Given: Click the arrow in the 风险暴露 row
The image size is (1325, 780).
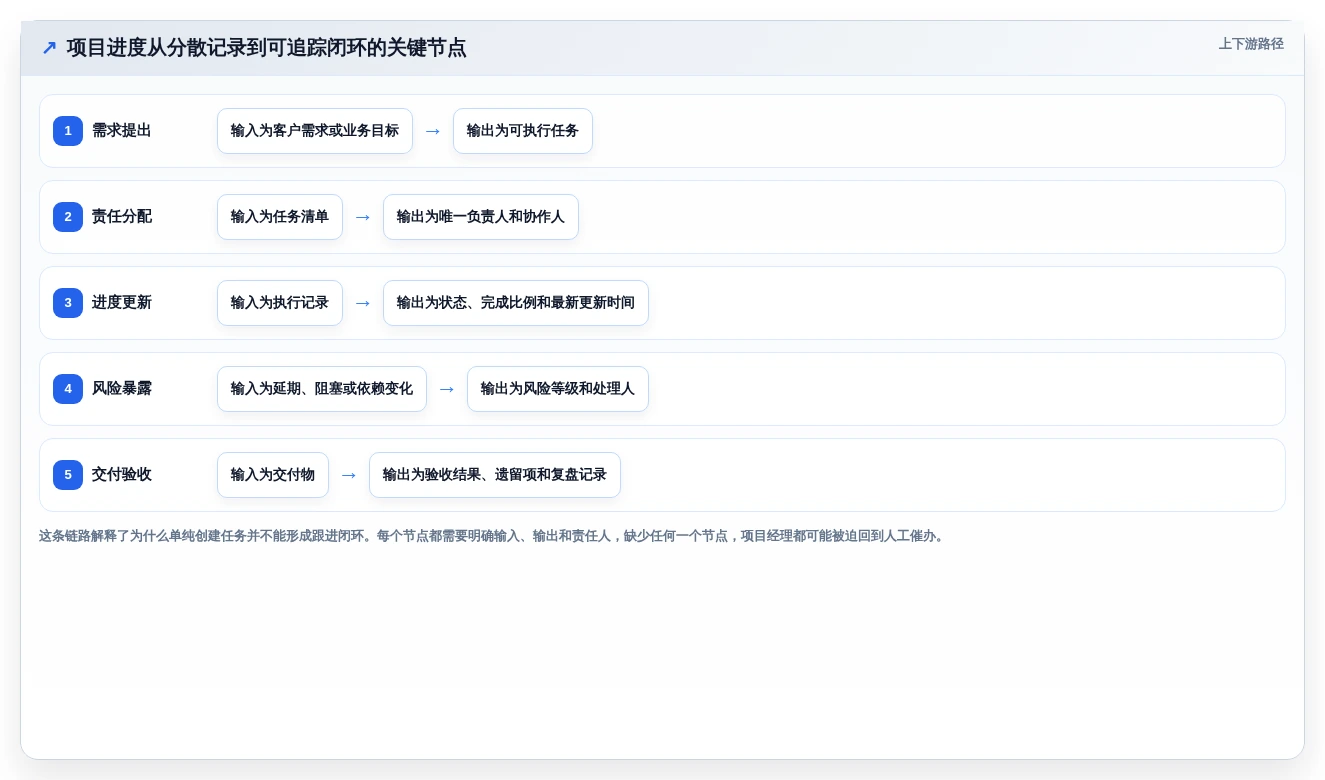Looking at the screenshot, I should coord(447,389).
